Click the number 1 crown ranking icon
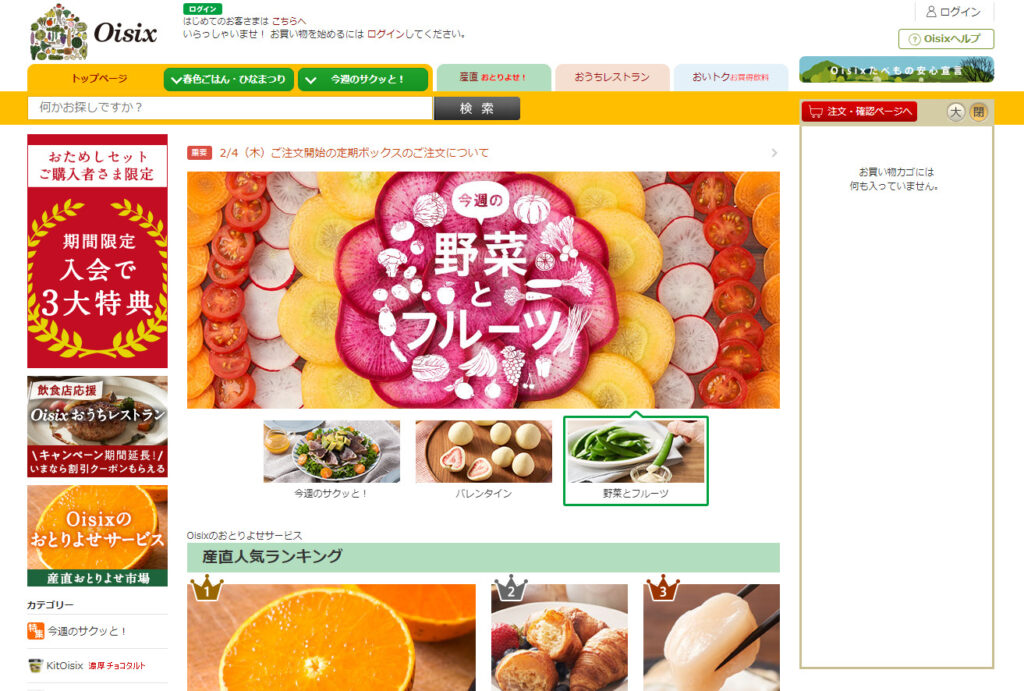 pyautogui.click(x=206, y=588)
